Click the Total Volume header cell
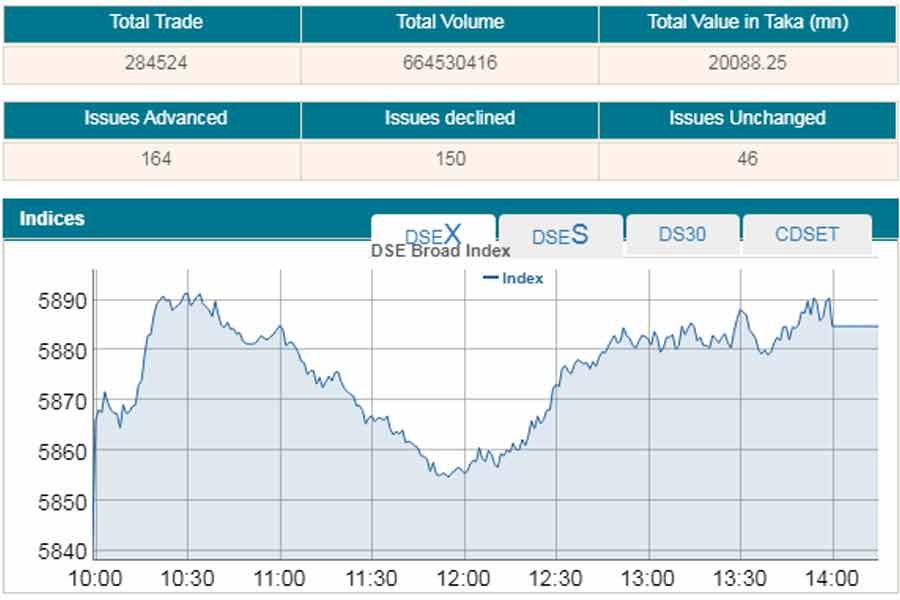This screenshot has width=900, height=600. click(450, 22)
